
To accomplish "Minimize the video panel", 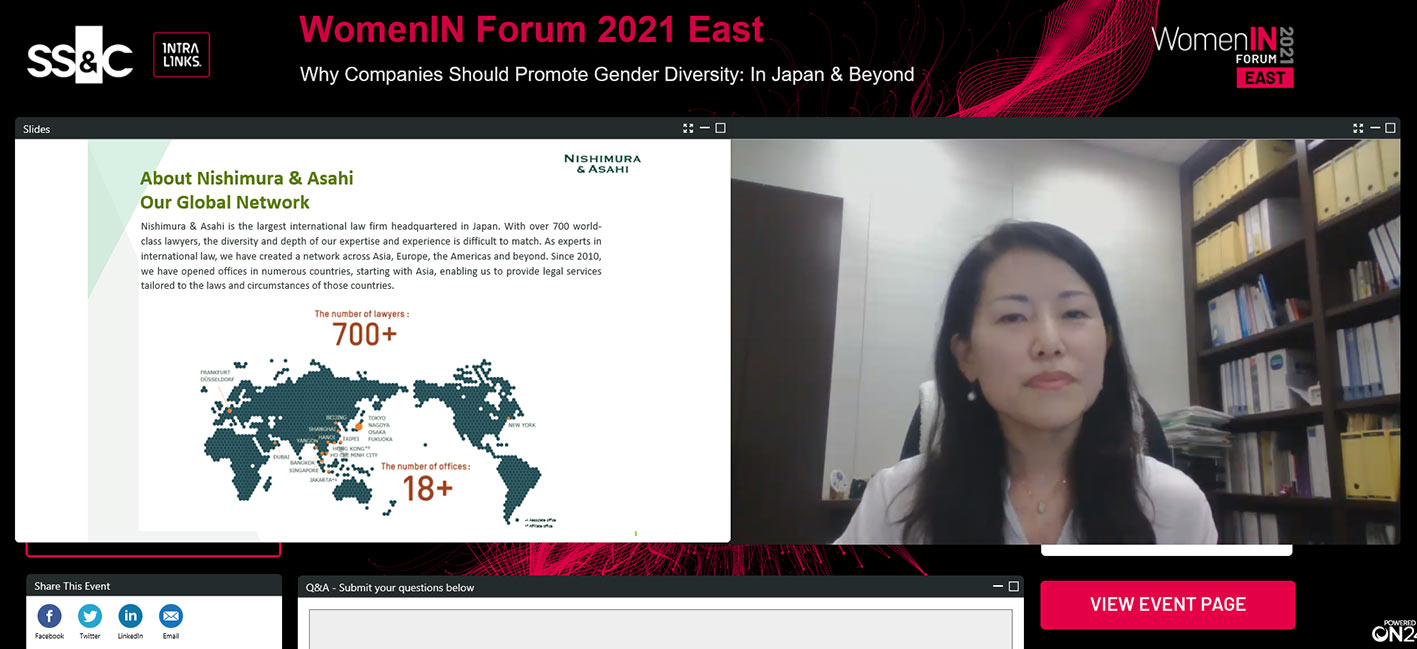I will (x=1374, y=128).
